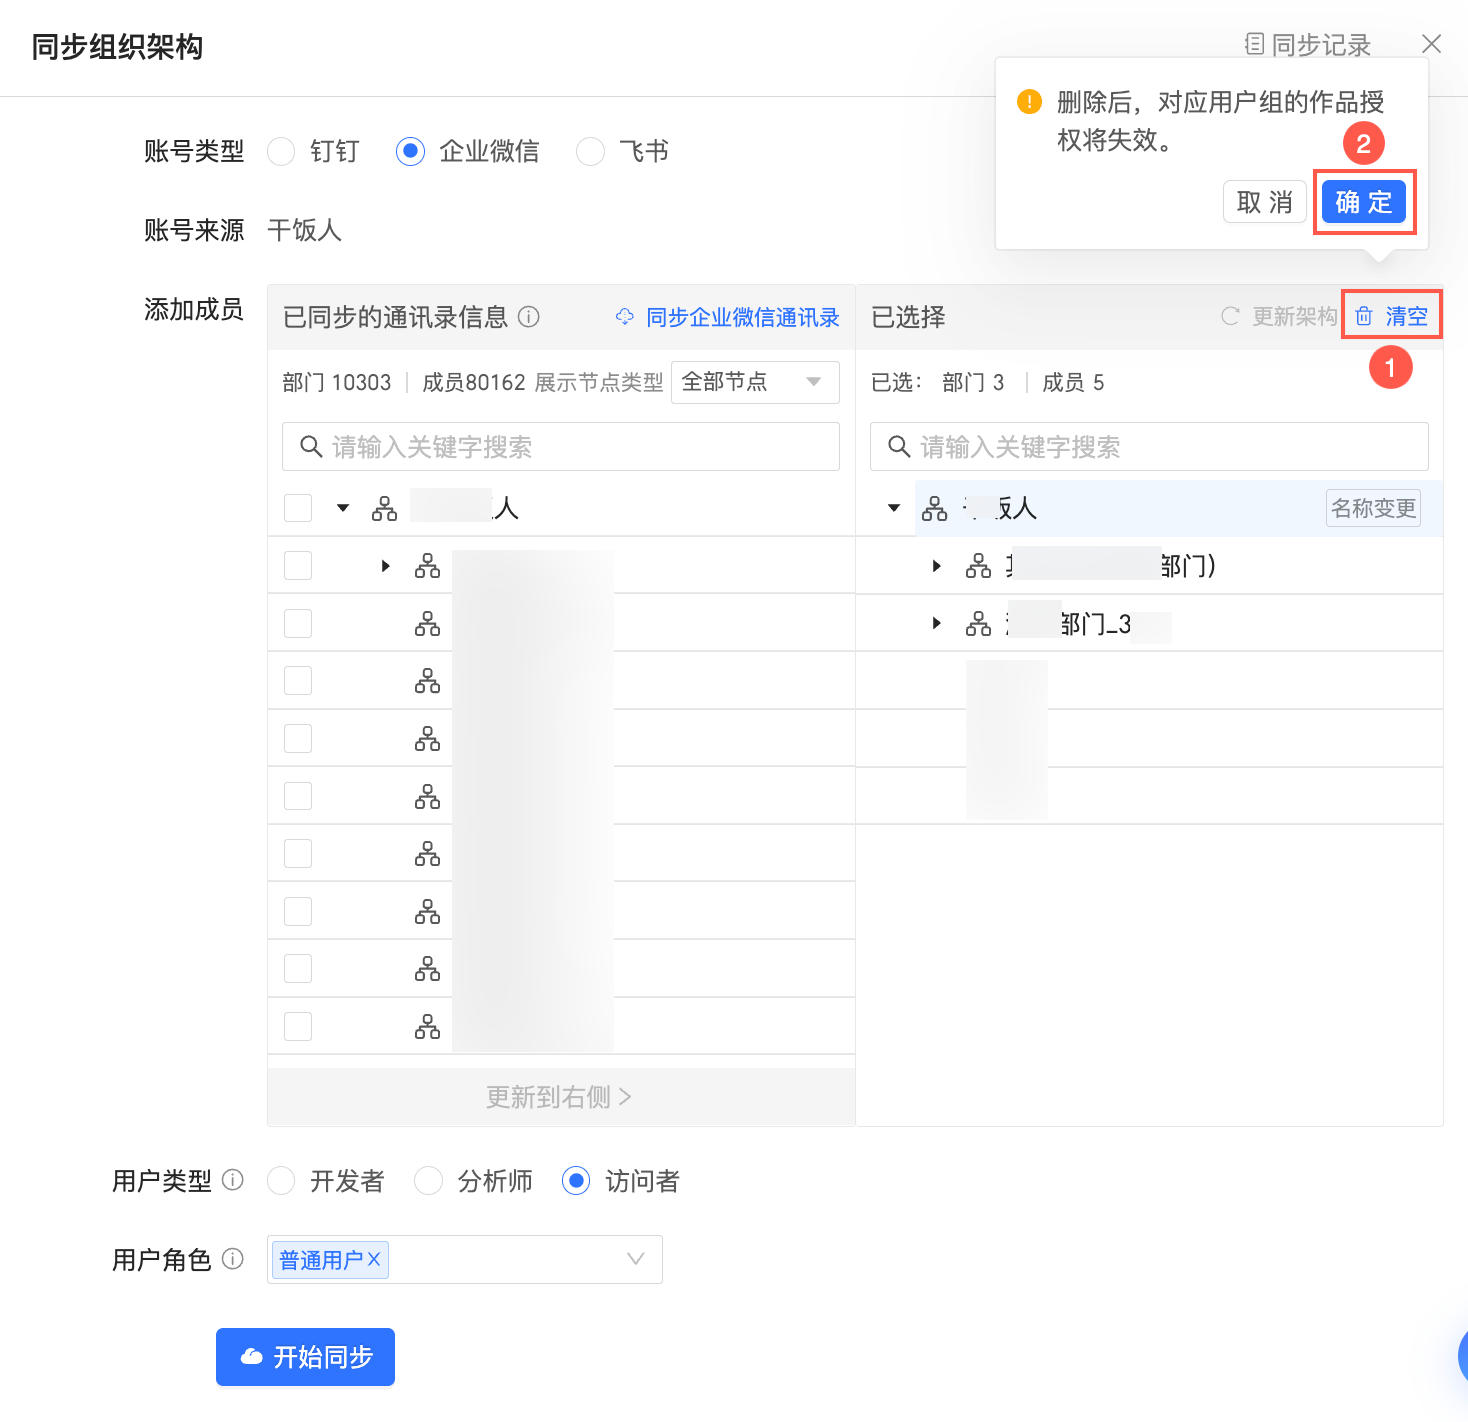The width and height of the screenshot is (1468, 1422).
Task: Click the fourth child department org icon
Action: pos(428,739)
